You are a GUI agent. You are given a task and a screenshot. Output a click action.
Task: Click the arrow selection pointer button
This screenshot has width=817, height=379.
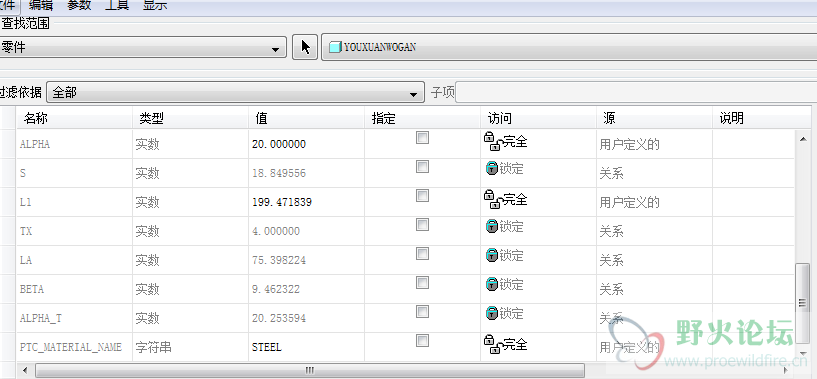(305, 47)
